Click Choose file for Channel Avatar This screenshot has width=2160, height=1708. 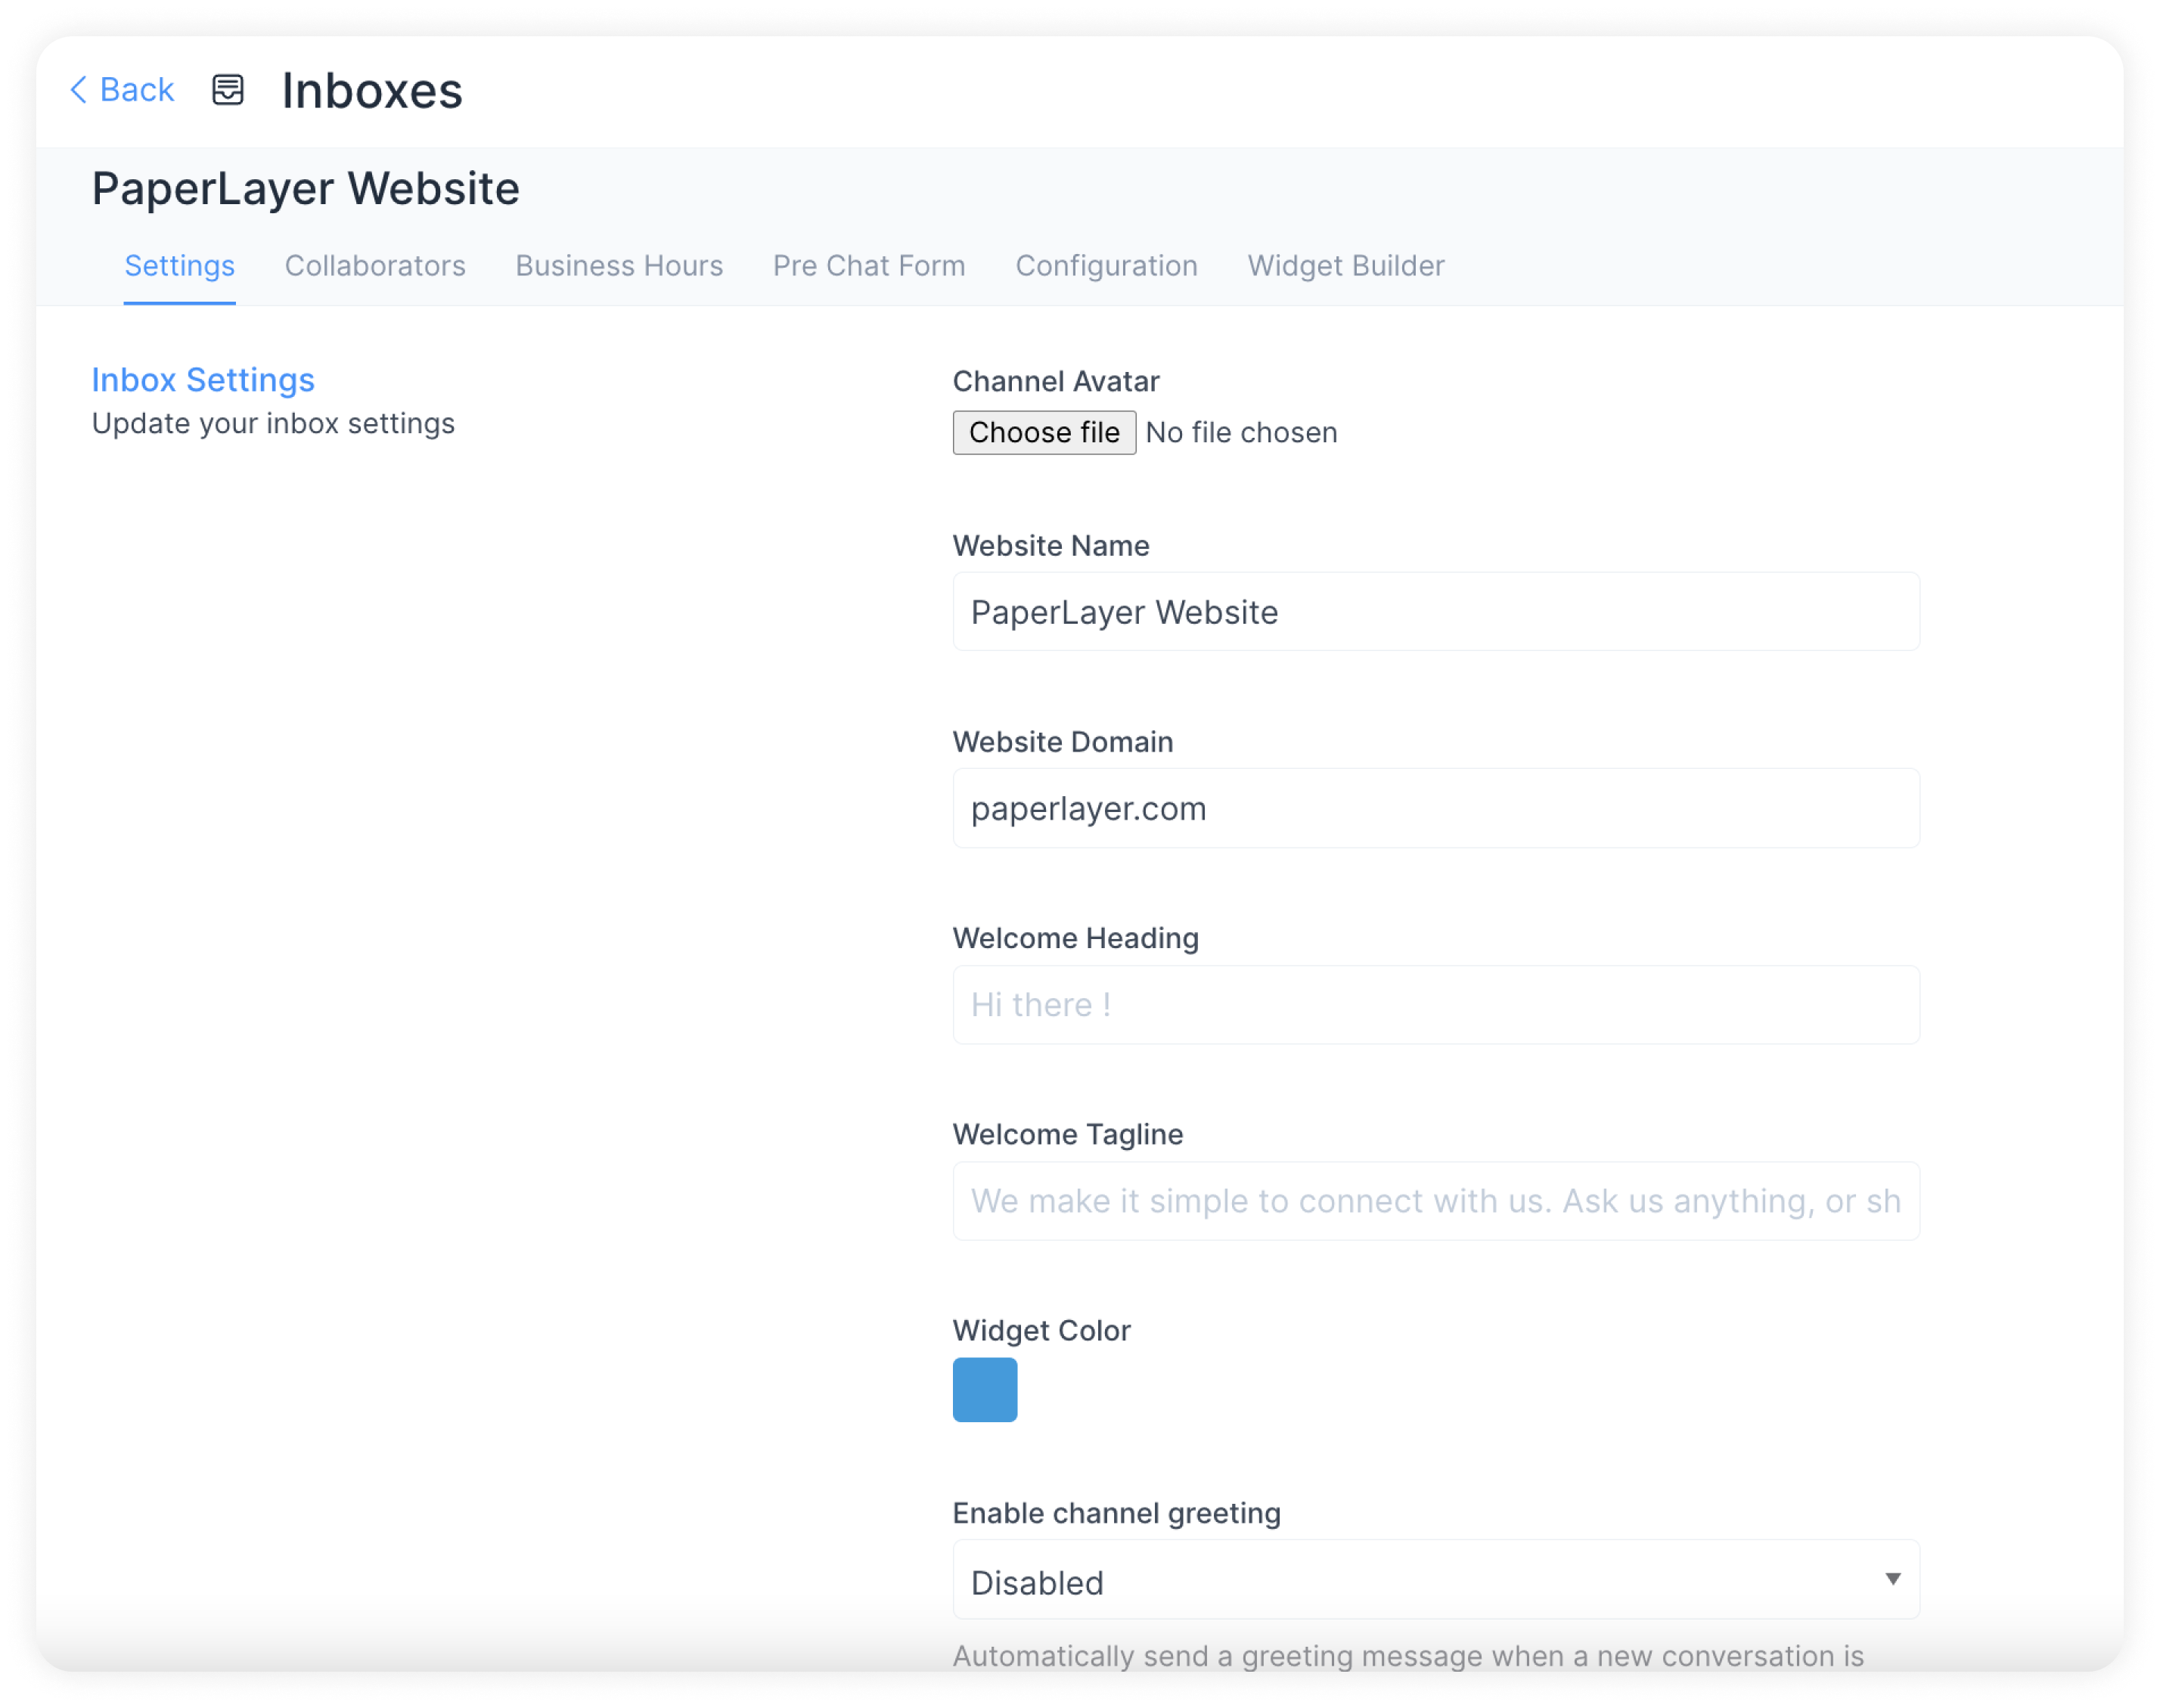[x=1044, y=433]
